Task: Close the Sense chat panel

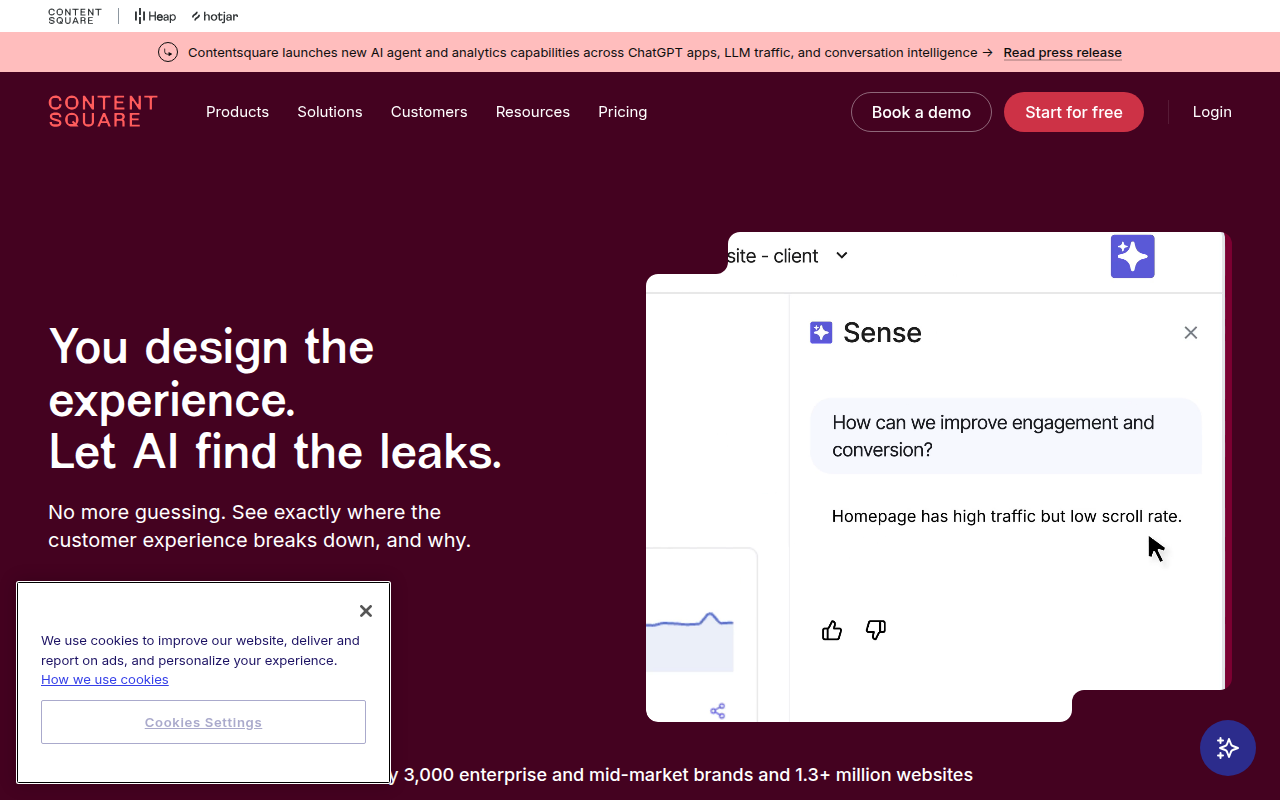Action: coord(1190,333)
